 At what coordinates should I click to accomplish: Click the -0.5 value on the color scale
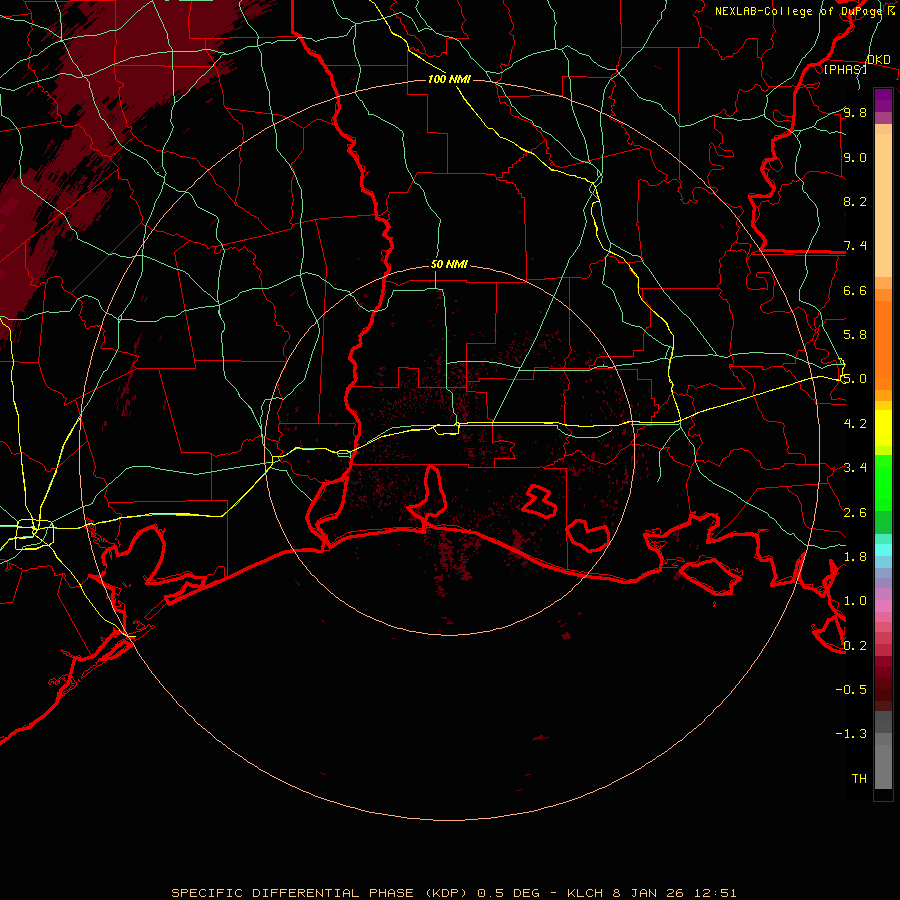pyautogui.click(x=851, y=690)
